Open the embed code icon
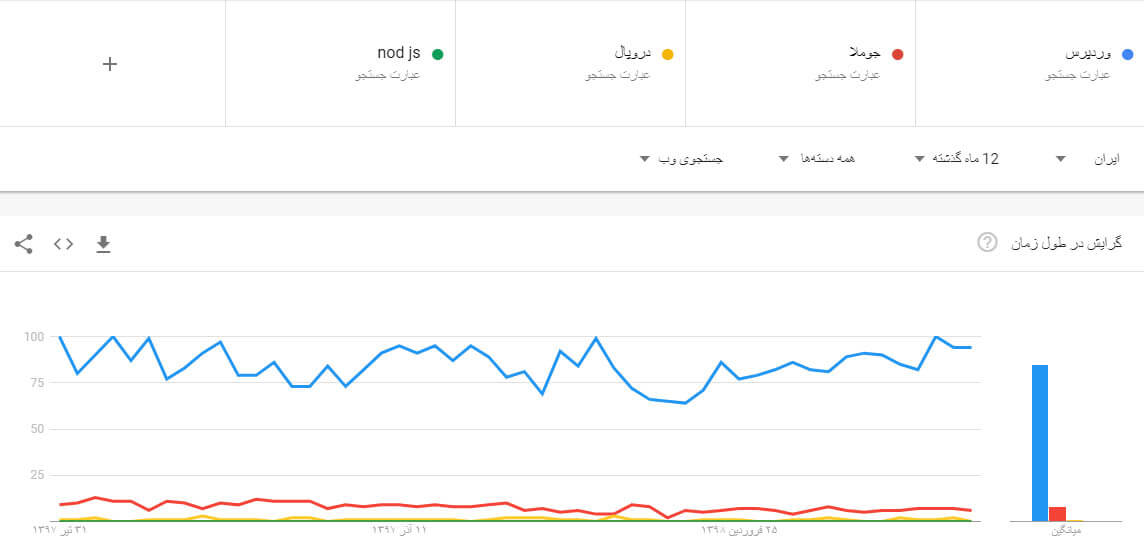The height and width of the screenshot is (547, 1144). pos(63,244)
